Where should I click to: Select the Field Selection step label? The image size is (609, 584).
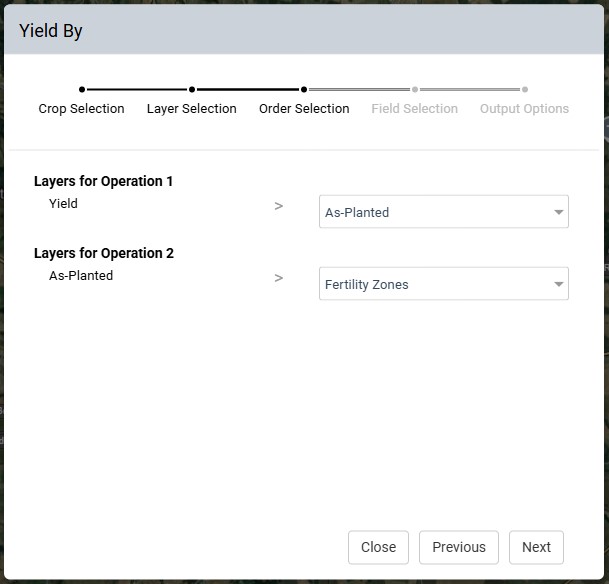point(415,109)
